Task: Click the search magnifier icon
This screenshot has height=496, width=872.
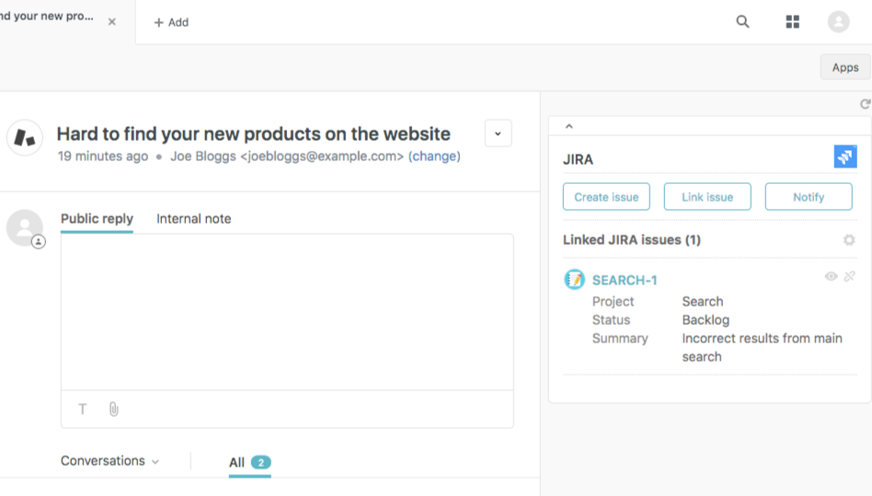Action: coord(743,22)
